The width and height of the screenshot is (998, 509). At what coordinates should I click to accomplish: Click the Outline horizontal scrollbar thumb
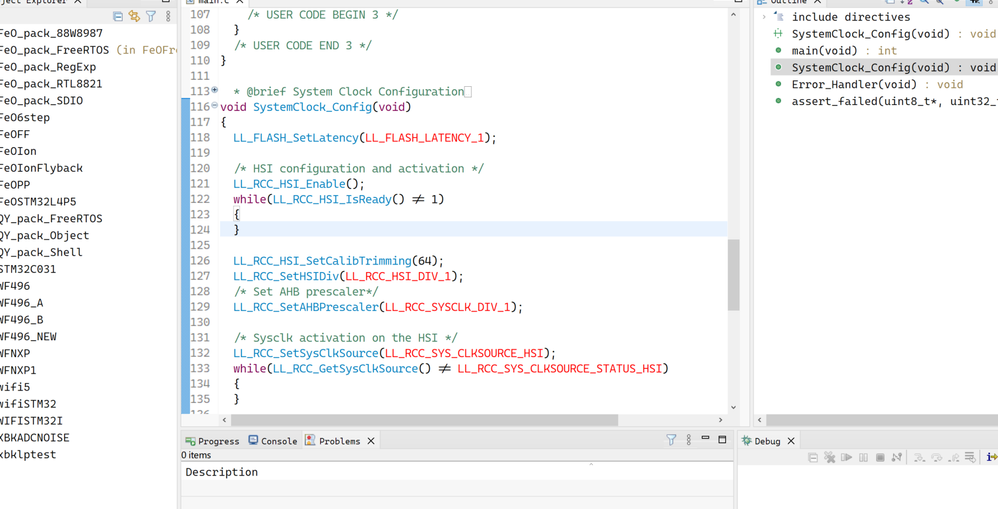click(x=882, y=421)
